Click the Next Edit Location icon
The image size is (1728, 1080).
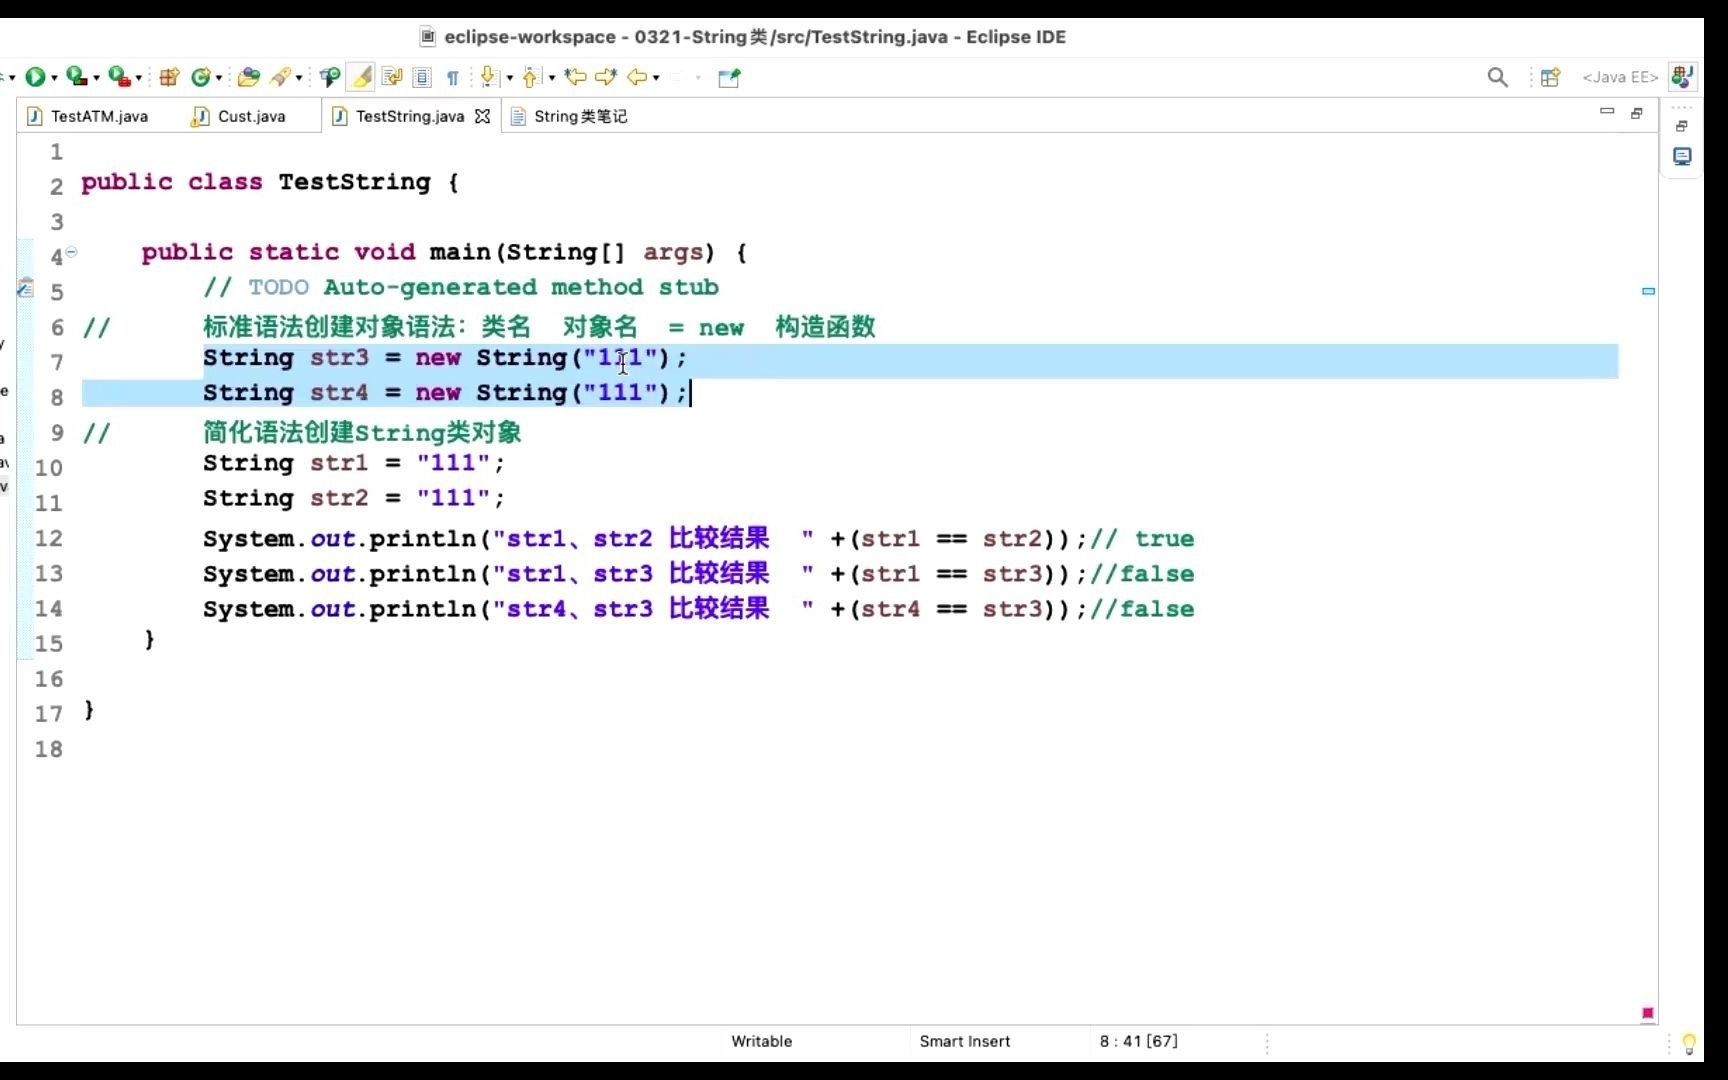click(x=606, y=77)
